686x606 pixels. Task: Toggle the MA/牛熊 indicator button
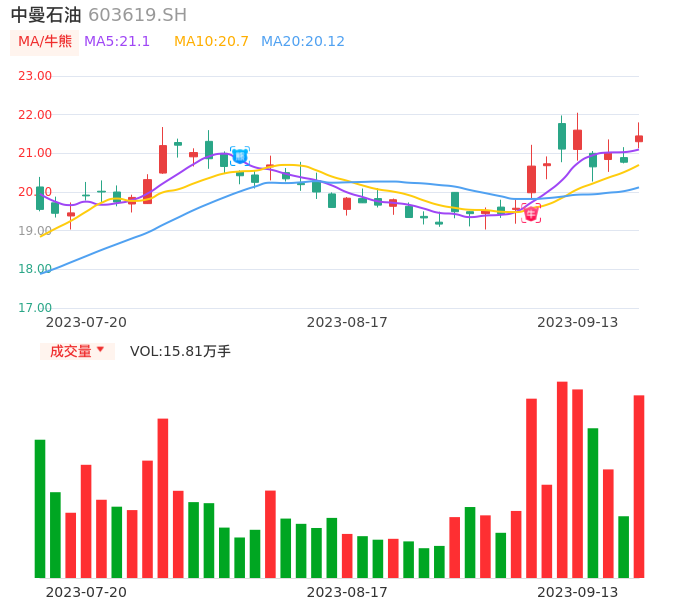[x=45, y=42]
